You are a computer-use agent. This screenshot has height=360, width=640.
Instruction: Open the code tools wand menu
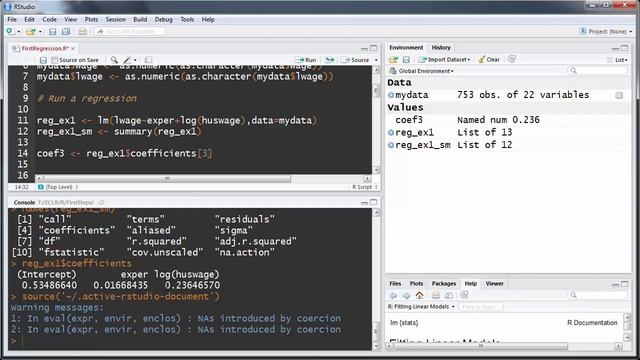(x=130, y=60)
